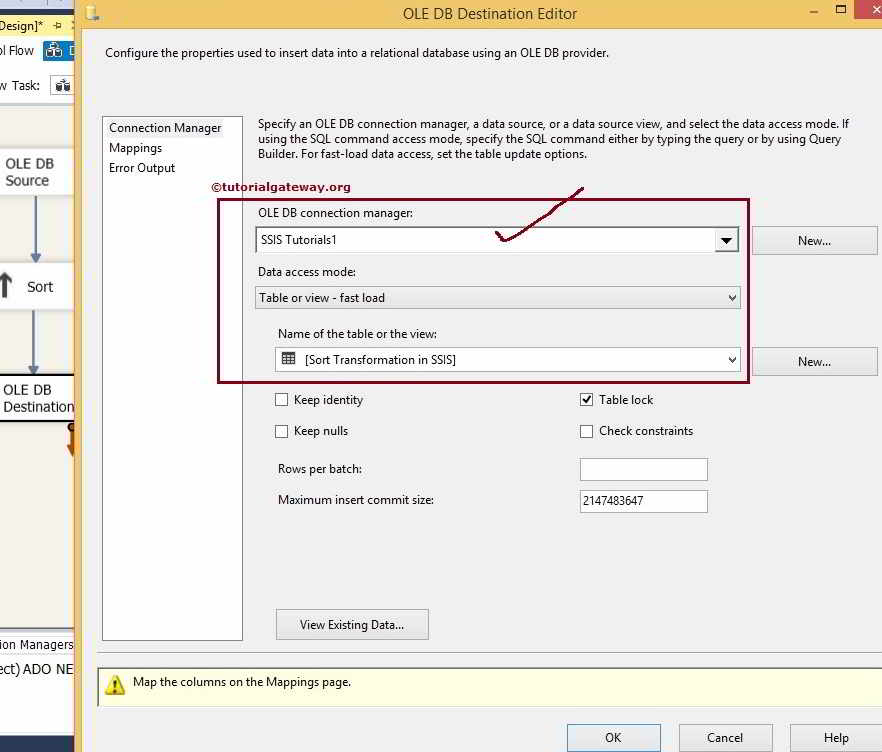Enable the Keep identity checkbox
The image size is (882, 752).
pos(282,399)
